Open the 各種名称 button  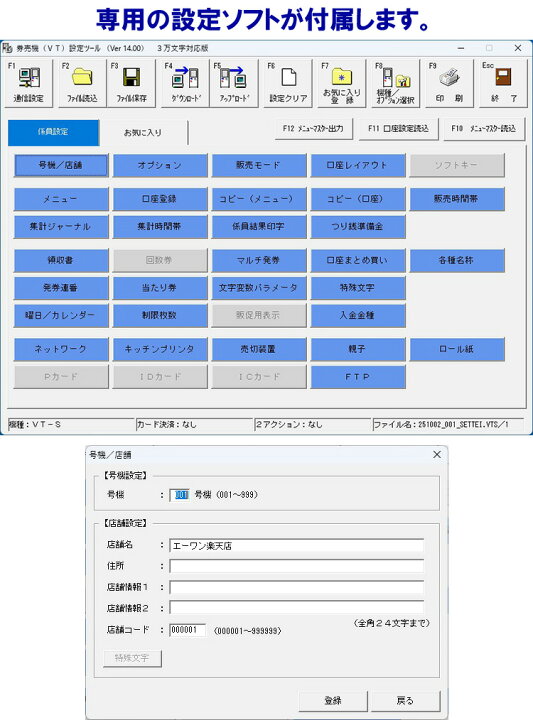[x=457, y=261]
